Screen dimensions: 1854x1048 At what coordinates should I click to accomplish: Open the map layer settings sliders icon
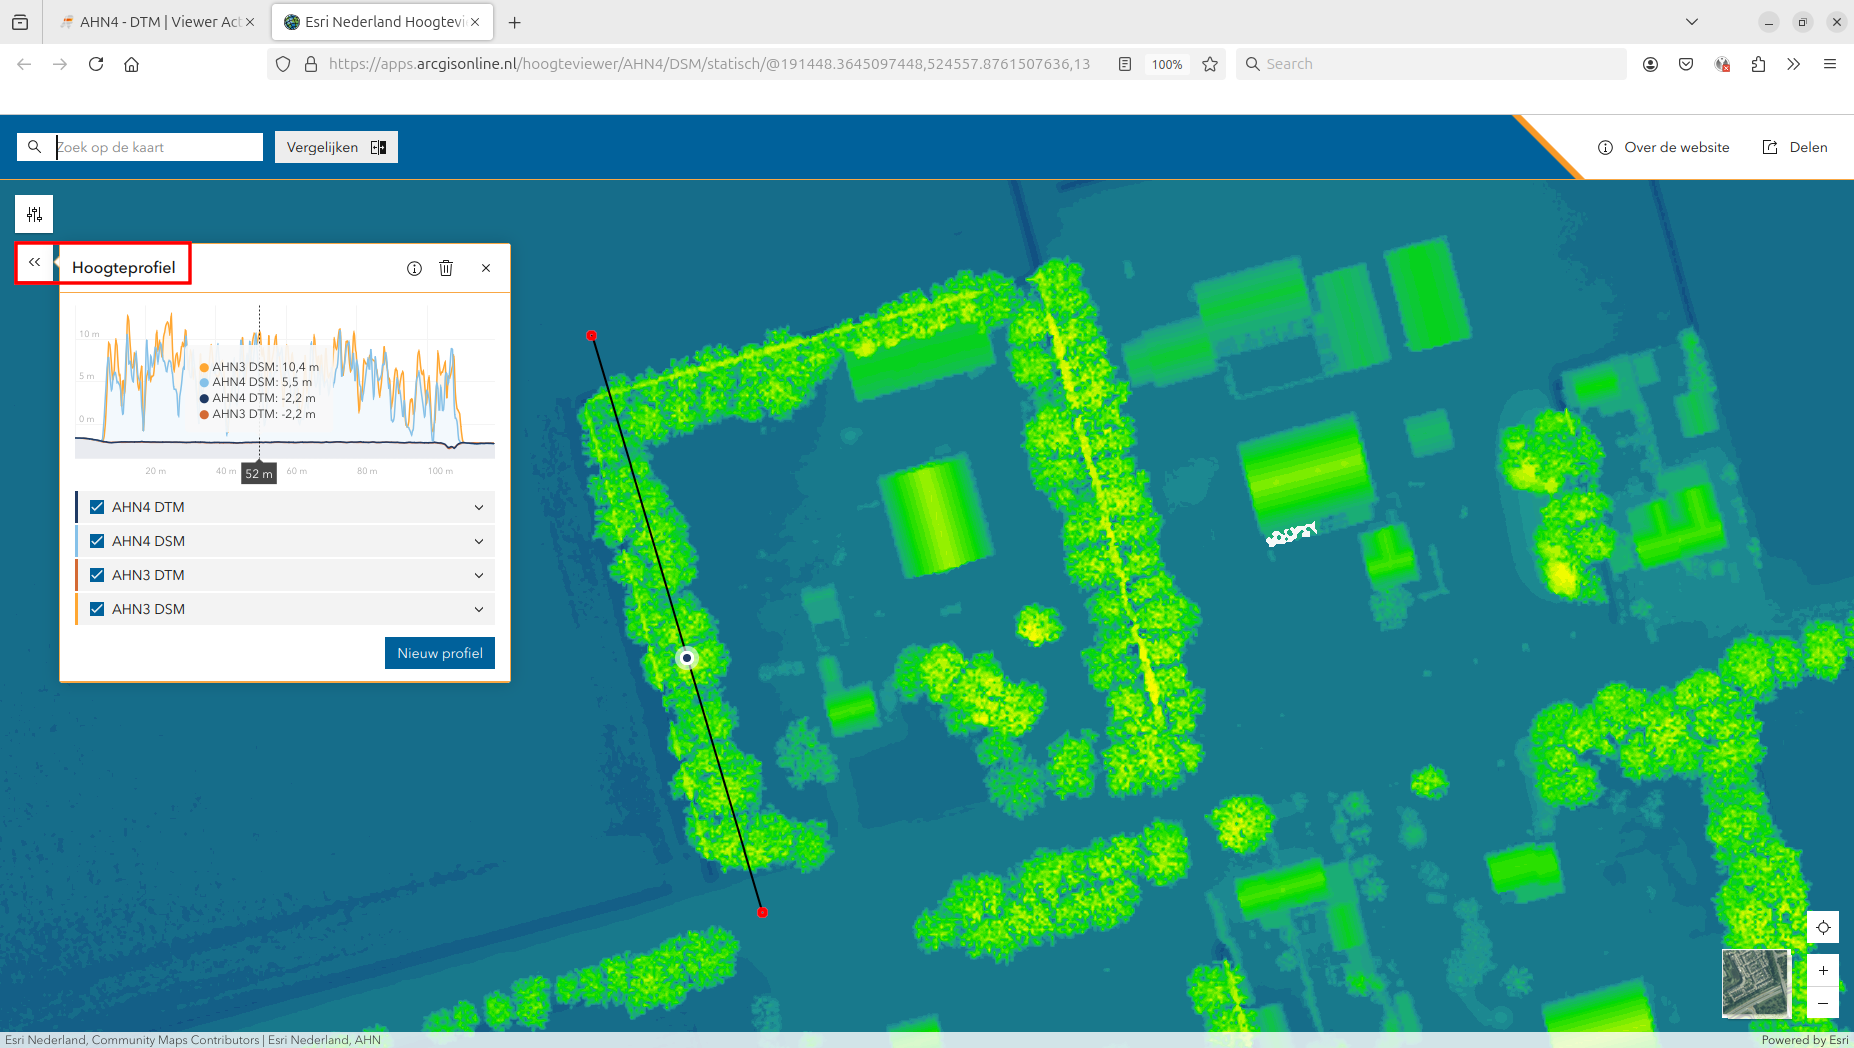(34, 214)
